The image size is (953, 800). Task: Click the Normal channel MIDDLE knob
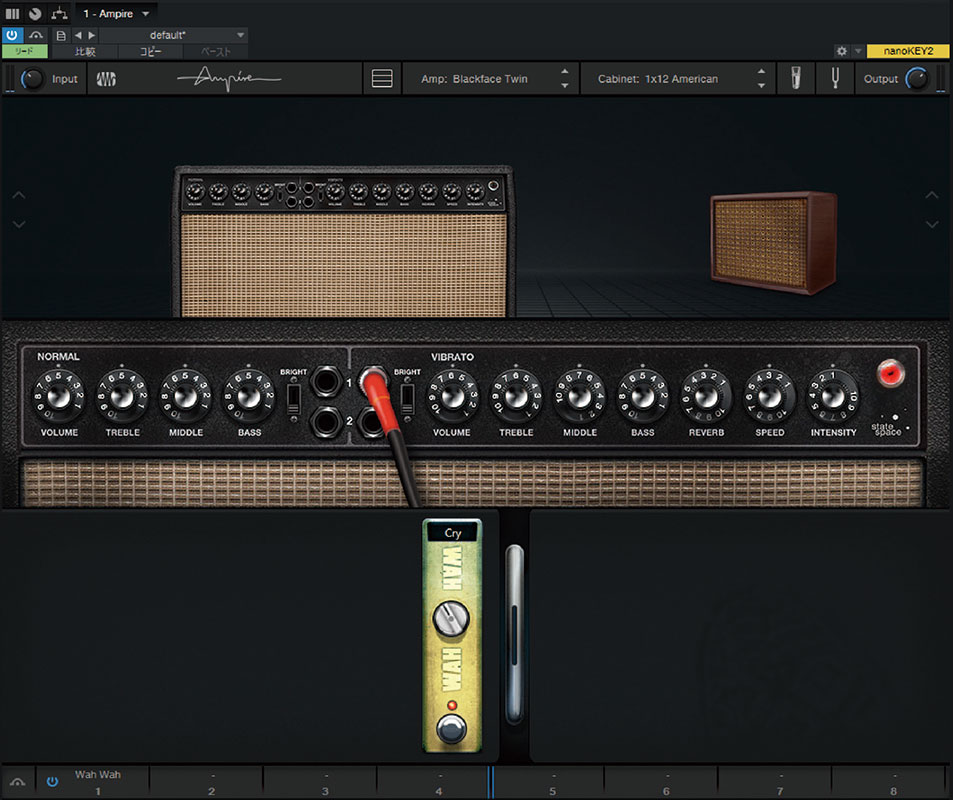185,397
